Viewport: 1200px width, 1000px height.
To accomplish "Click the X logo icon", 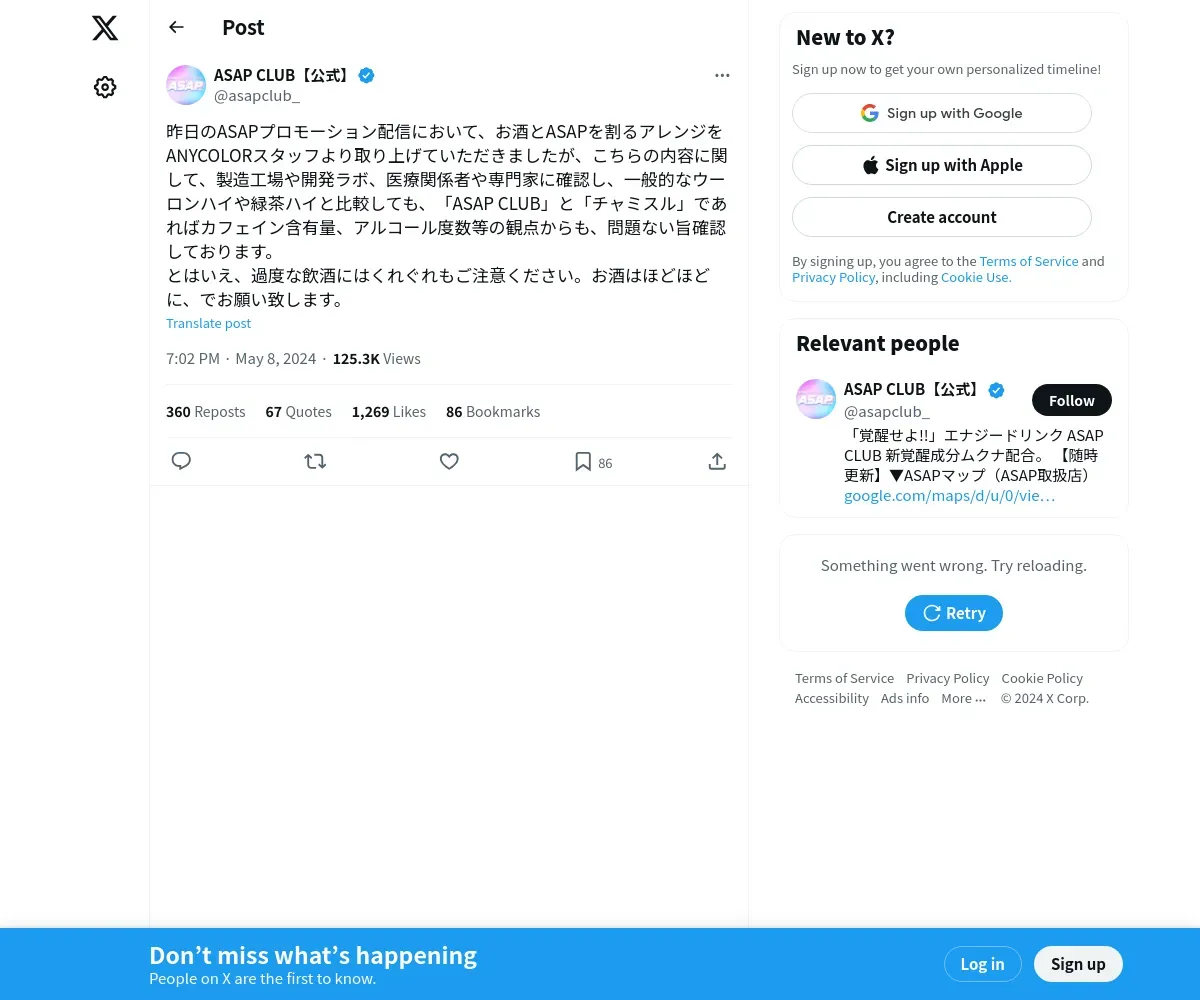I will [x=105, y=28].
